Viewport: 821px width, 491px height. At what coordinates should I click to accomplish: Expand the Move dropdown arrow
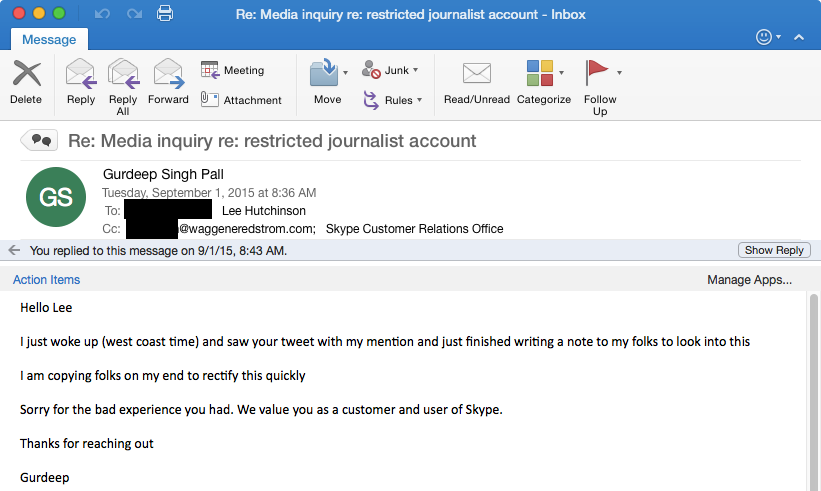(346, 73)
